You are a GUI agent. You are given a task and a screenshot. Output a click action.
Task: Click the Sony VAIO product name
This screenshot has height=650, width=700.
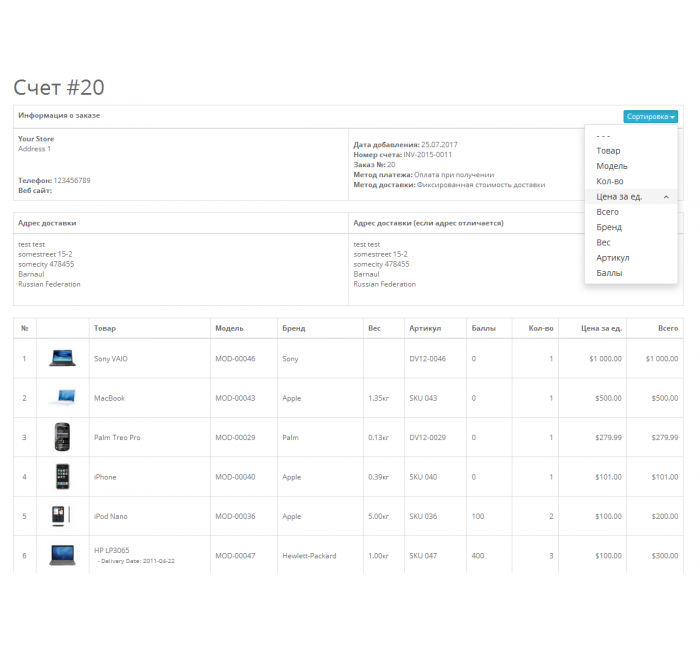click(111, 358)
